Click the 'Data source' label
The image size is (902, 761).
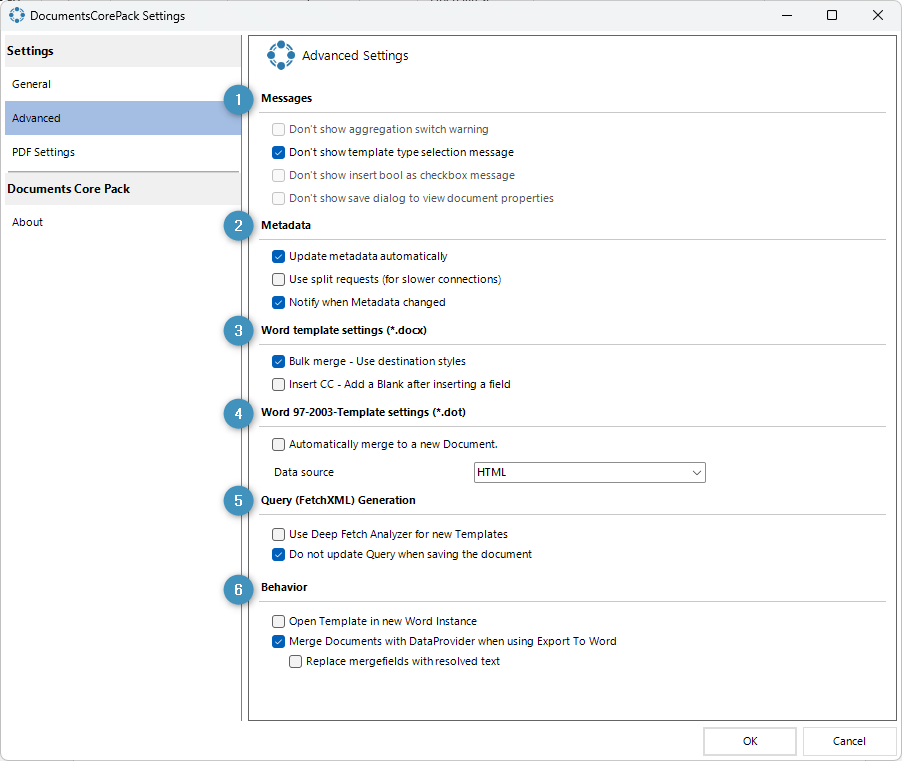(x=304, y=472)
